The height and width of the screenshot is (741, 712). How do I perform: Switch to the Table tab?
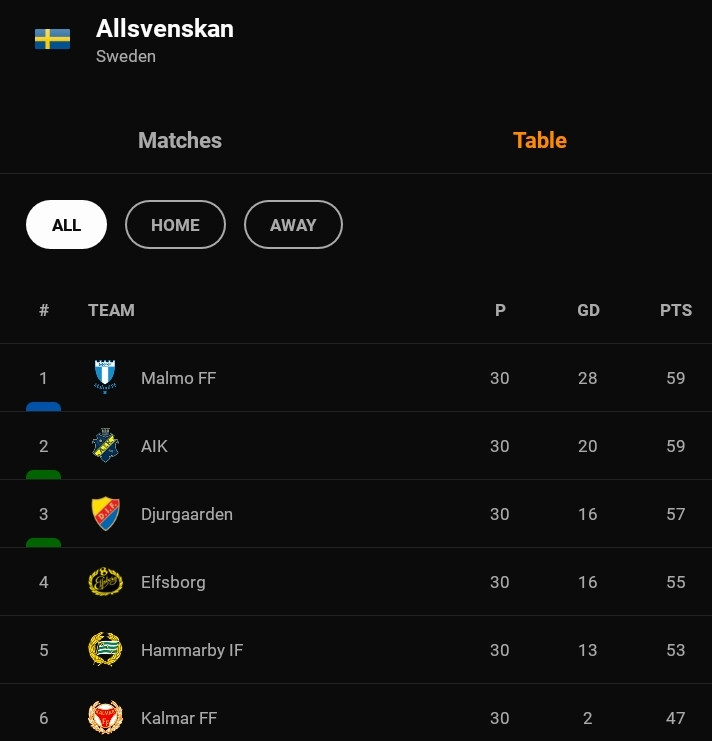540,140
